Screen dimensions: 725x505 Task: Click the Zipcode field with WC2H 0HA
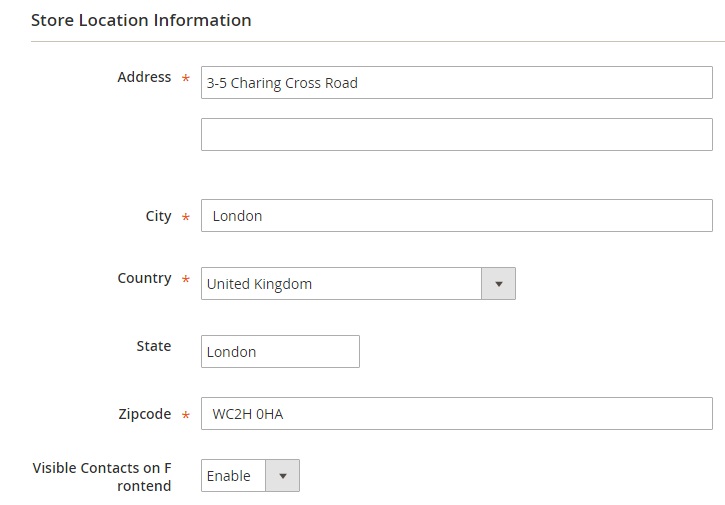click(x=457, y=413)
